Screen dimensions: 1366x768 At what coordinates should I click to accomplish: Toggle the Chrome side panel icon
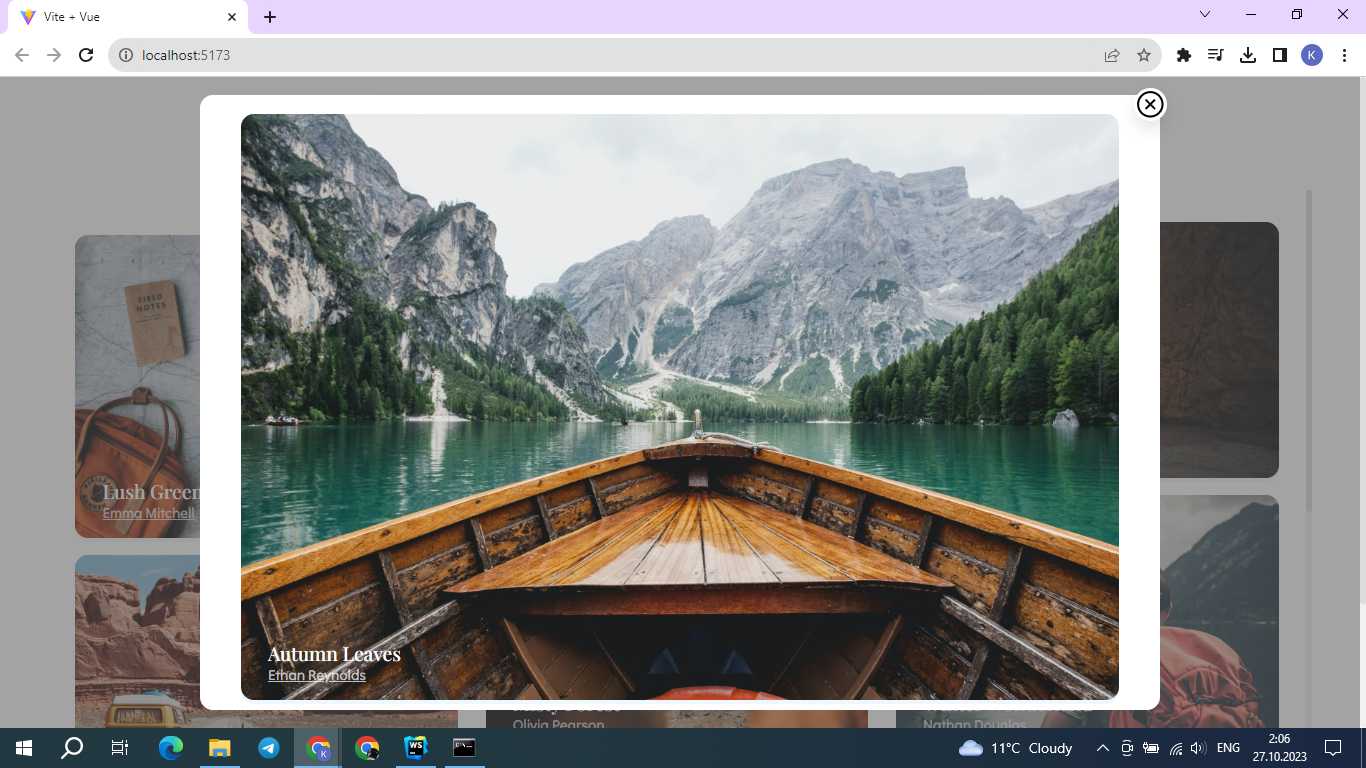1279,55
